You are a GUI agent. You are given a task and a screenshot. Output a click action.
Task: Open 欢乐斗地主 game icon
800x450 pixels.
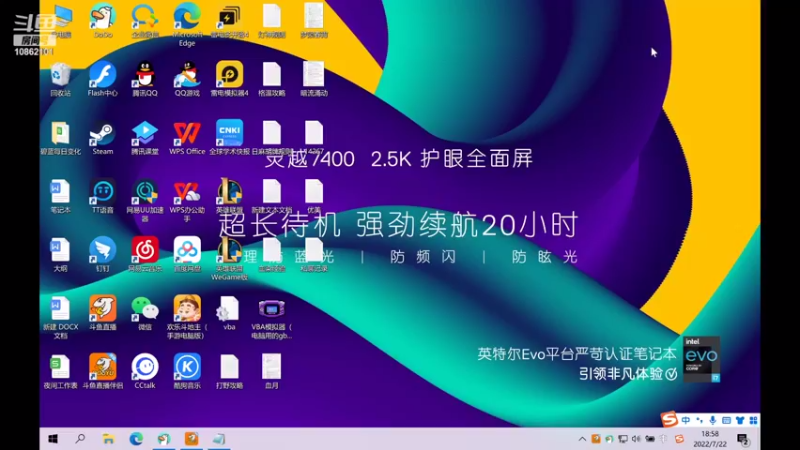click(x=187, y=317)
